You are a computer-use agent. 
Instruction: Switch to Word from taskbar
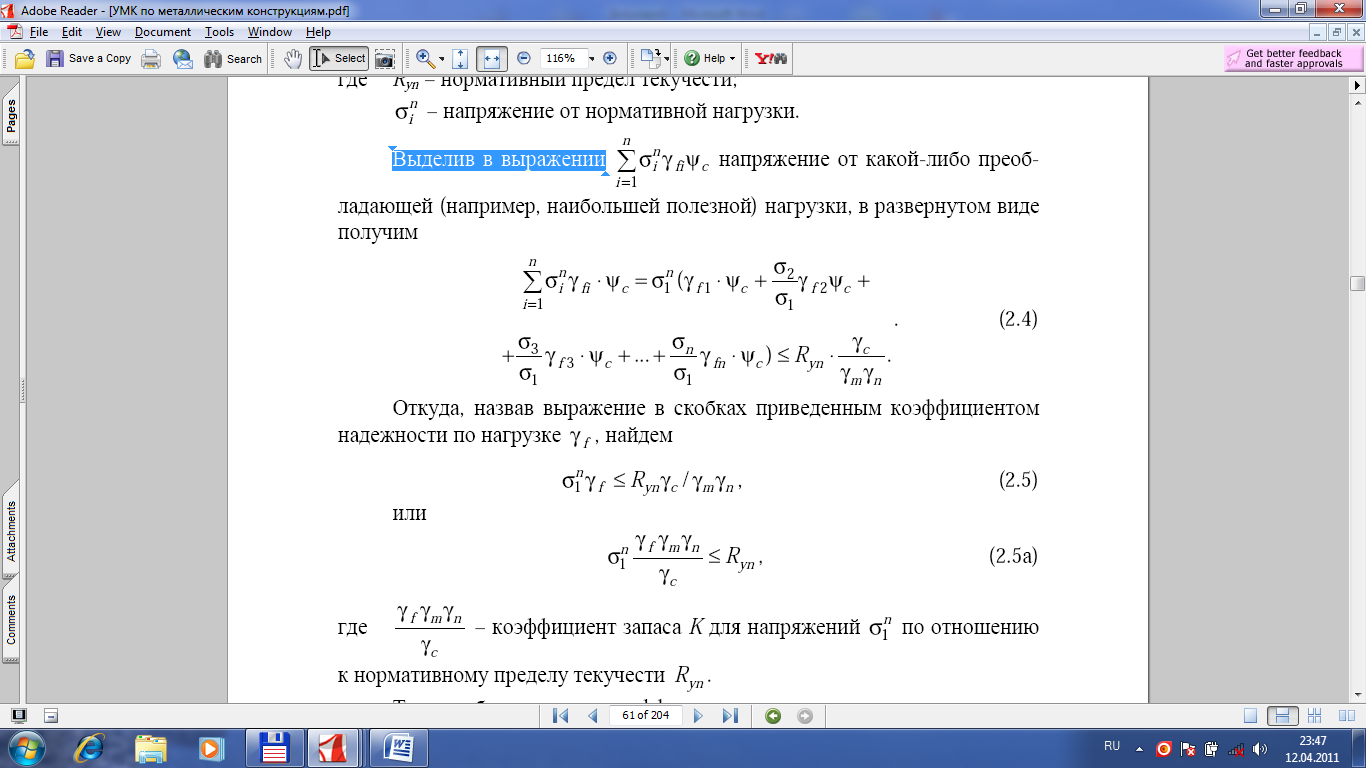399,747
